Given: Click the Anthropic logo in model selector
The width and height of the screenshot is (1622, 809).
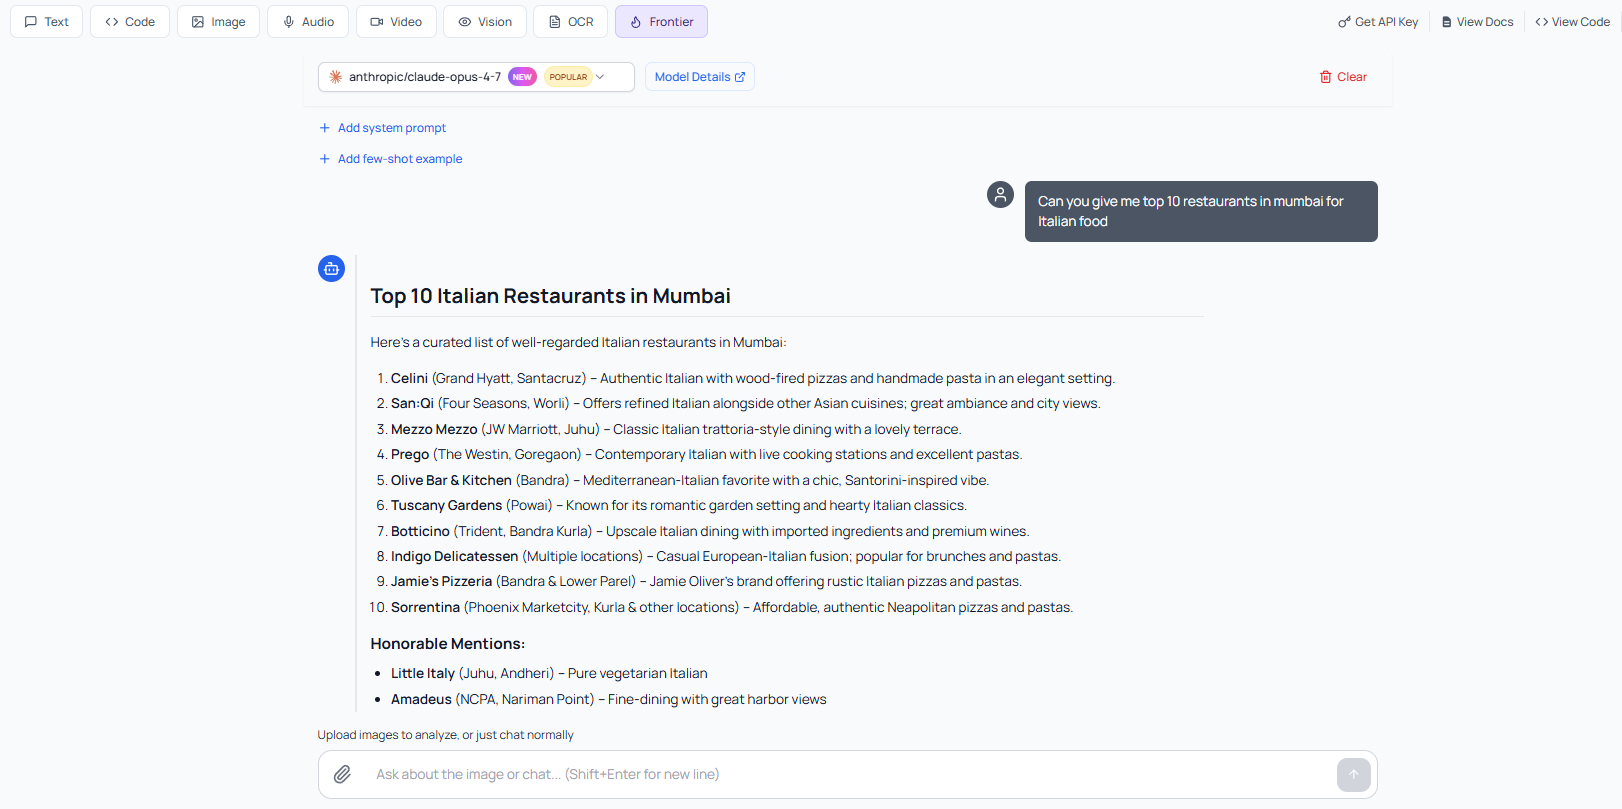Looking at the screenshot, I should pos(336,77).
